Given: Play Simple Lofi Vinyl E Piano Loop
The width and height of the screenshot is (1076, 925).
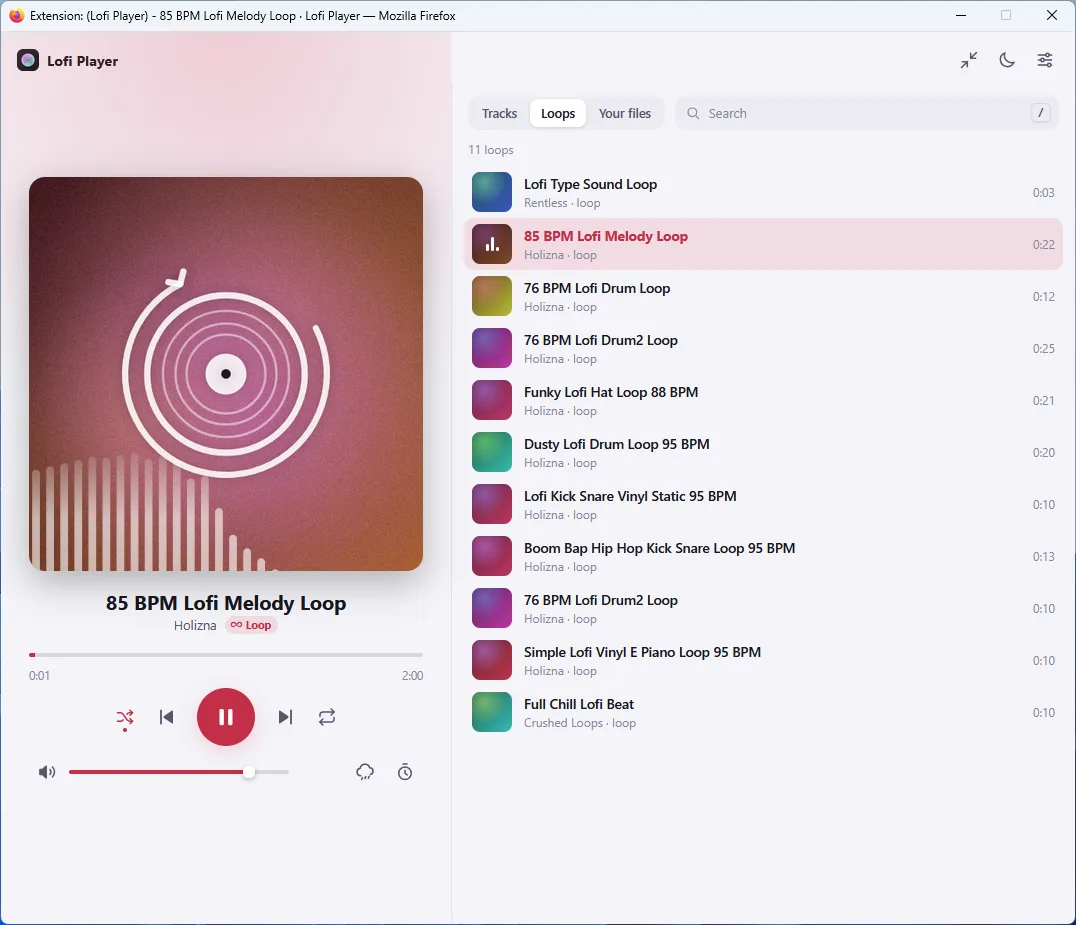Looking at the screenshot, I should (x=763, y=661).
